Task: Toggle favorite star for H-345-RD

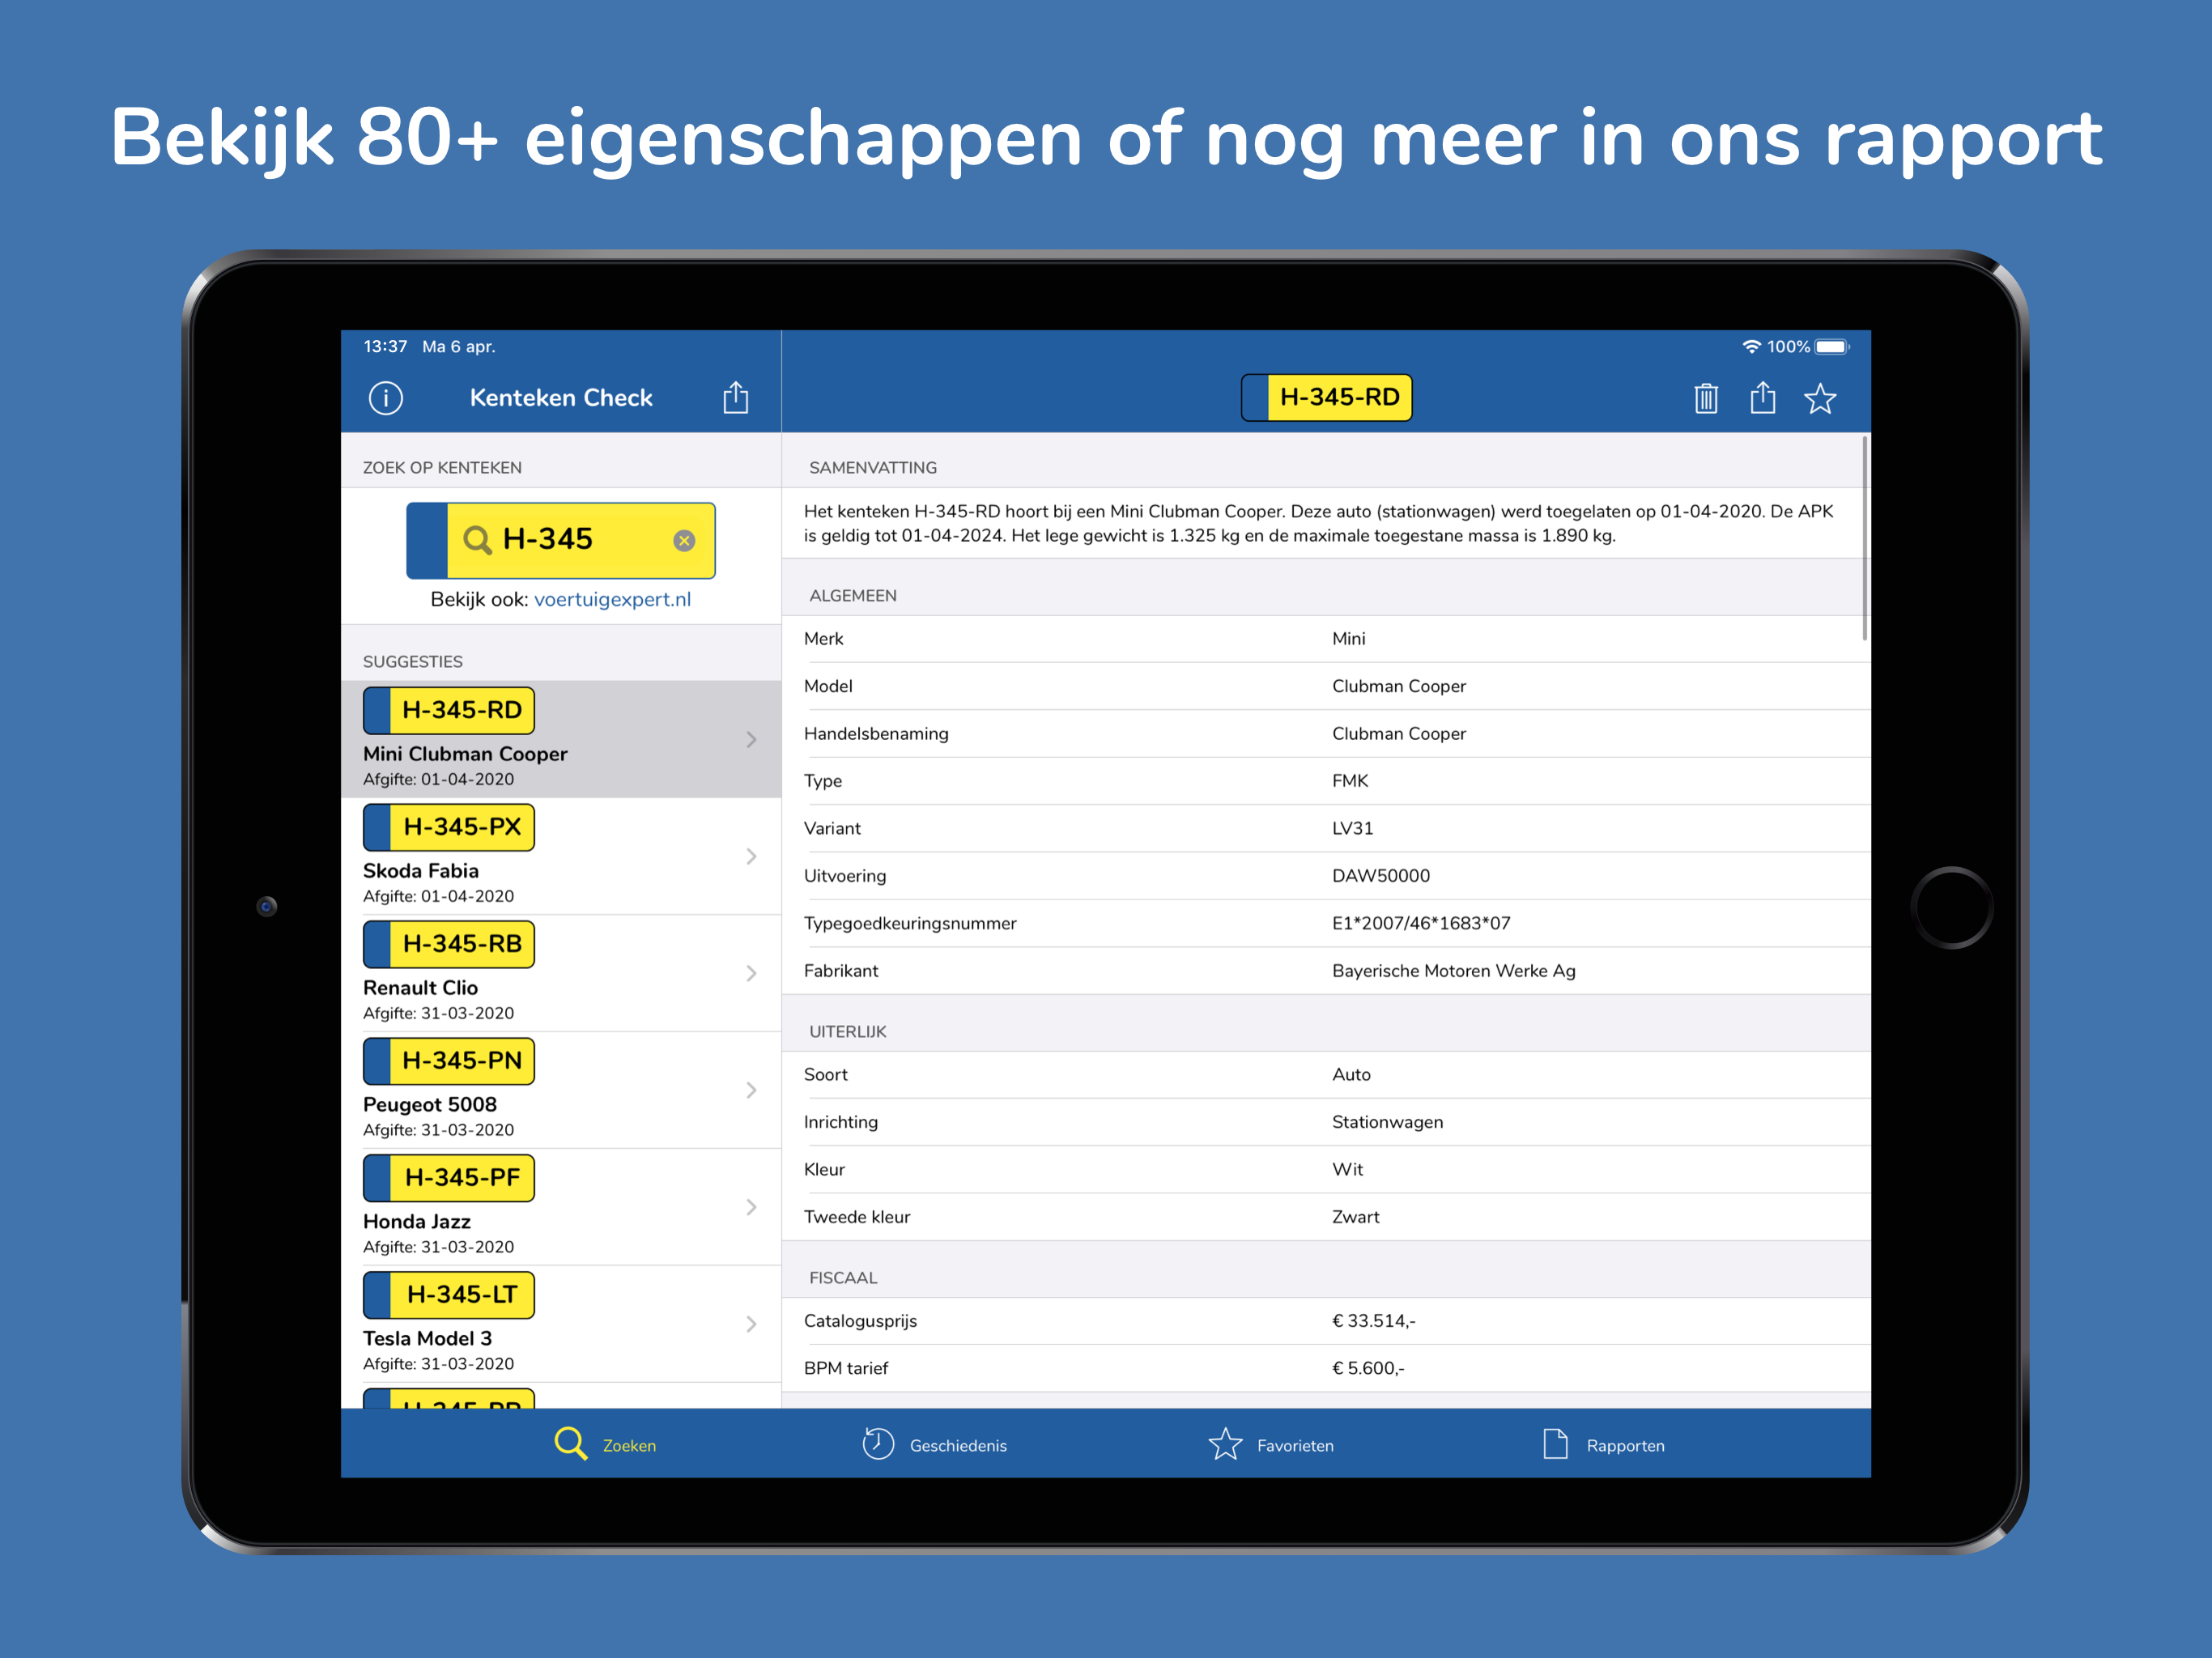Action: click(1820, 398)
